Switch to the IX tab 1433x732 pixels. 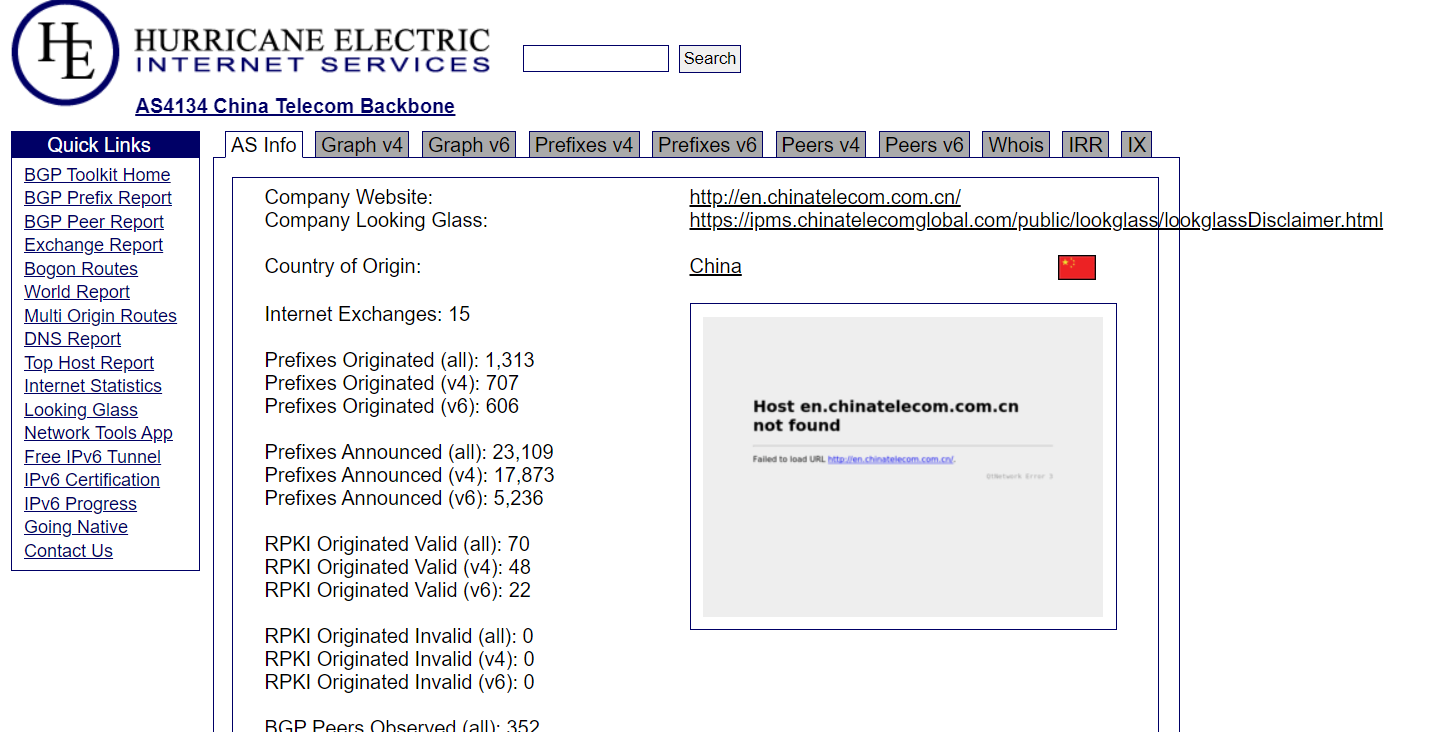(1136, 145)
